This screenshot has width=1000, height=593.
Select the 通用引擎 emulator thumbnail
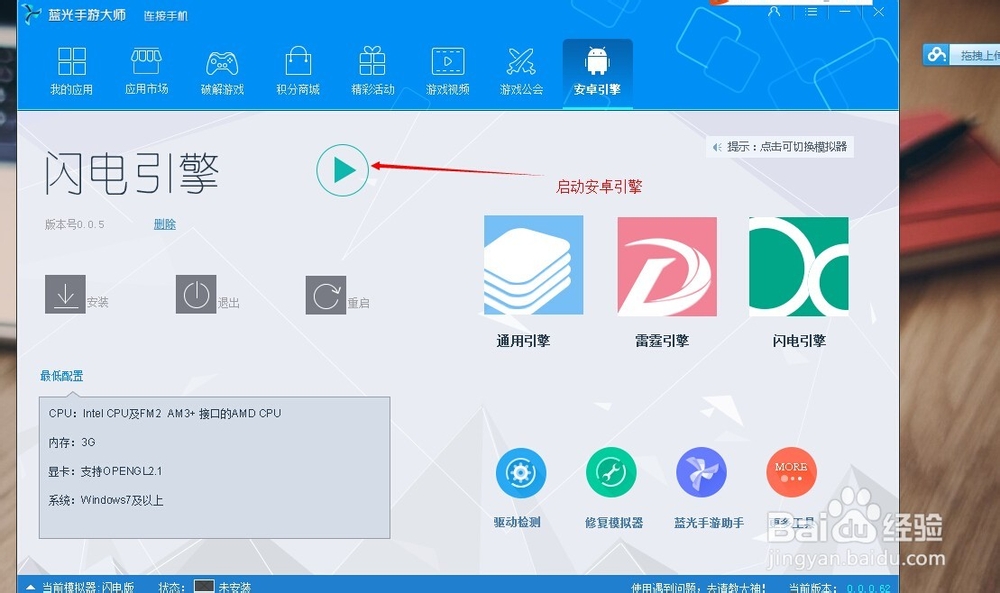tap(533, 265)
